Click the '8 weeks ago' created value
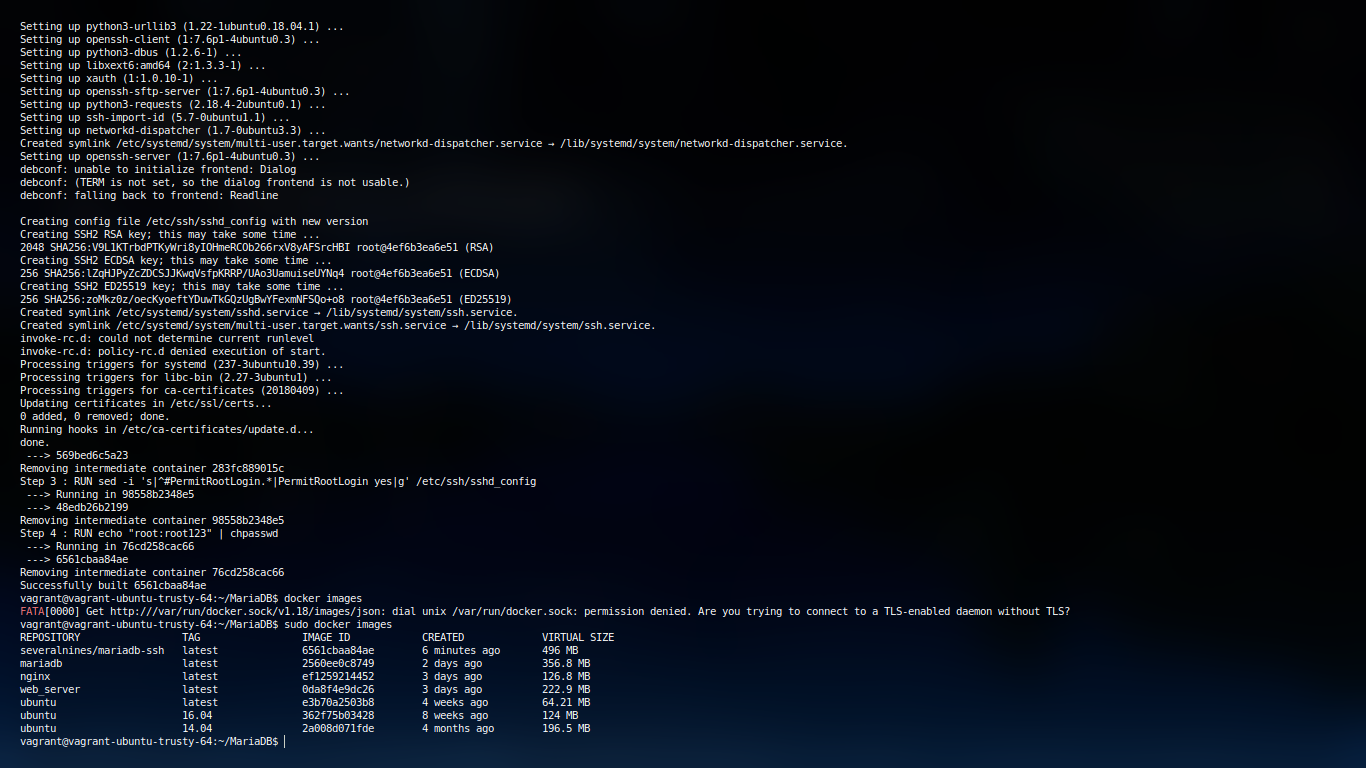Image resolution: width=1366 pixels, height=768 pixels. (x=455, y=716)
